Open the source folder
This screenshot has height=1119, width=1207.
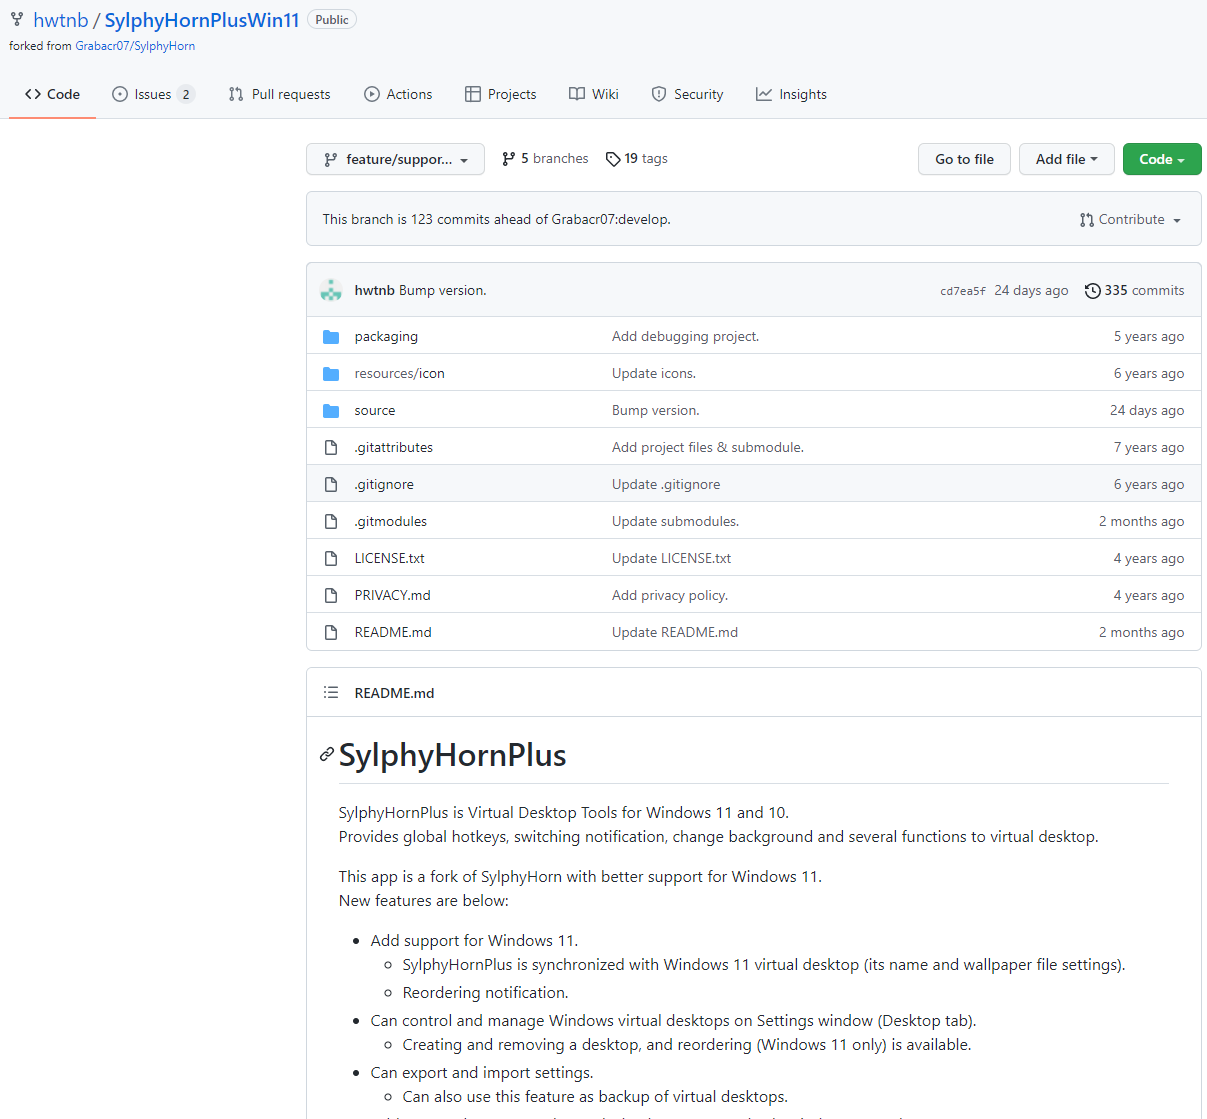click(x=375, y=410)
